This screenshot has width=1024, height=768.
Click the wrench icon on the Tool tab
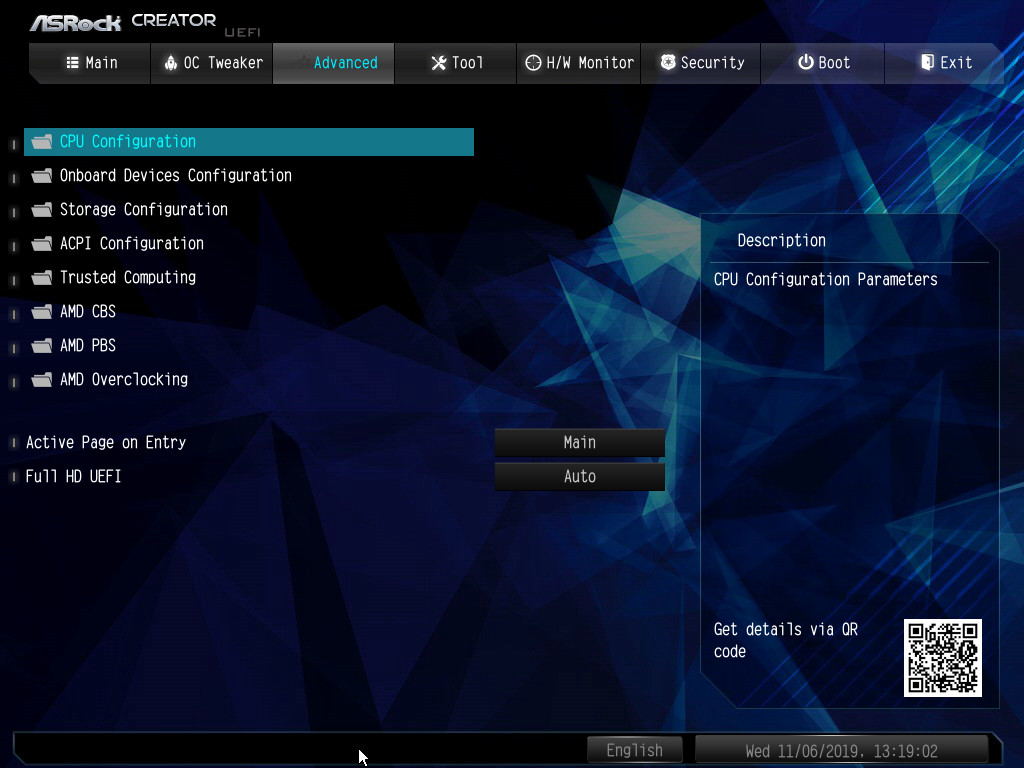[x=438, y=63]
